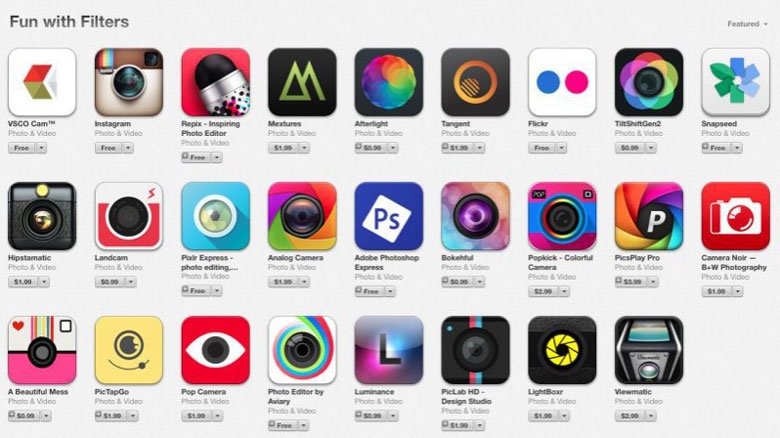This screenshot has height=438, width=780.
Task: Open the Flickr app icon
Action: click(562, 82)
